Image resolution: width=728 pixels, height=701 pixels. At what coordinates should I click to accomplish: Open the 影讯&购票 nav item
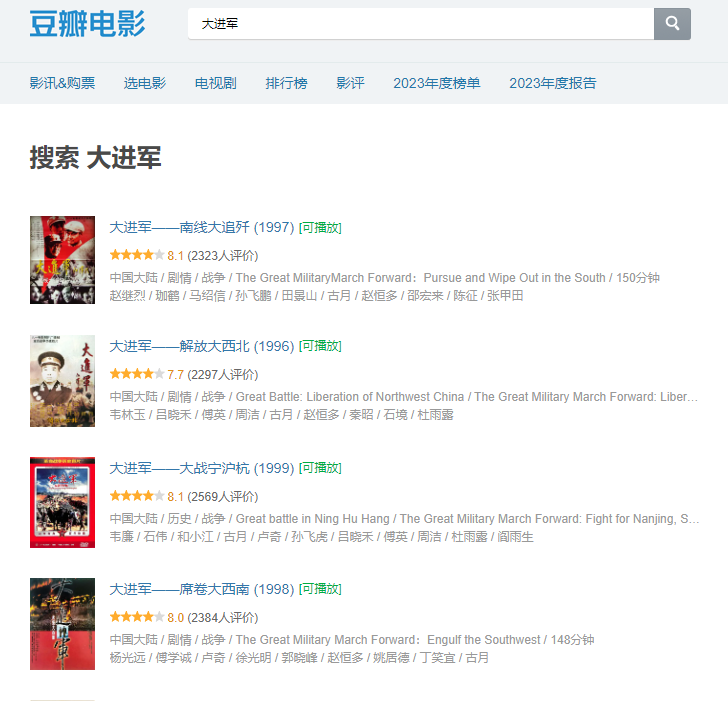[x=62, y=83]
